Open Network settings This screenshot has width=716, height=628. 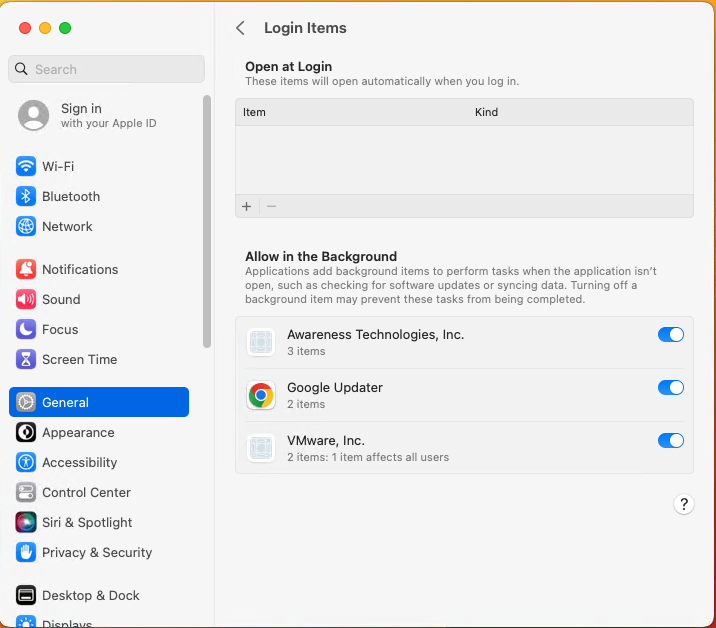pos(99,227)
